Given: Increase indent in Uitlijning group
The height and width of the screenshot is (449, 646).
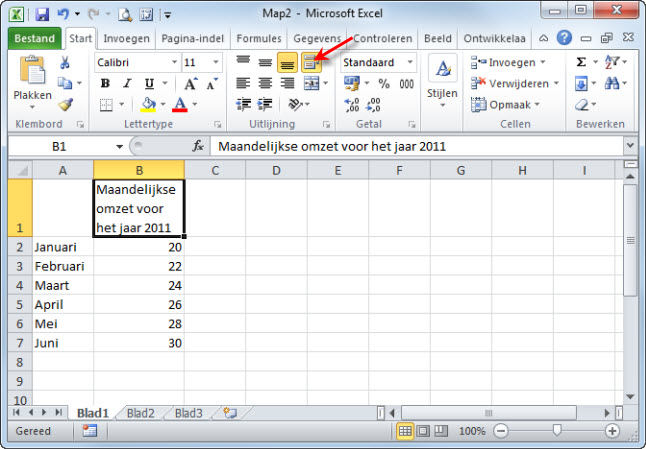Looking at the screenshot, I should [x=265, y=105].
